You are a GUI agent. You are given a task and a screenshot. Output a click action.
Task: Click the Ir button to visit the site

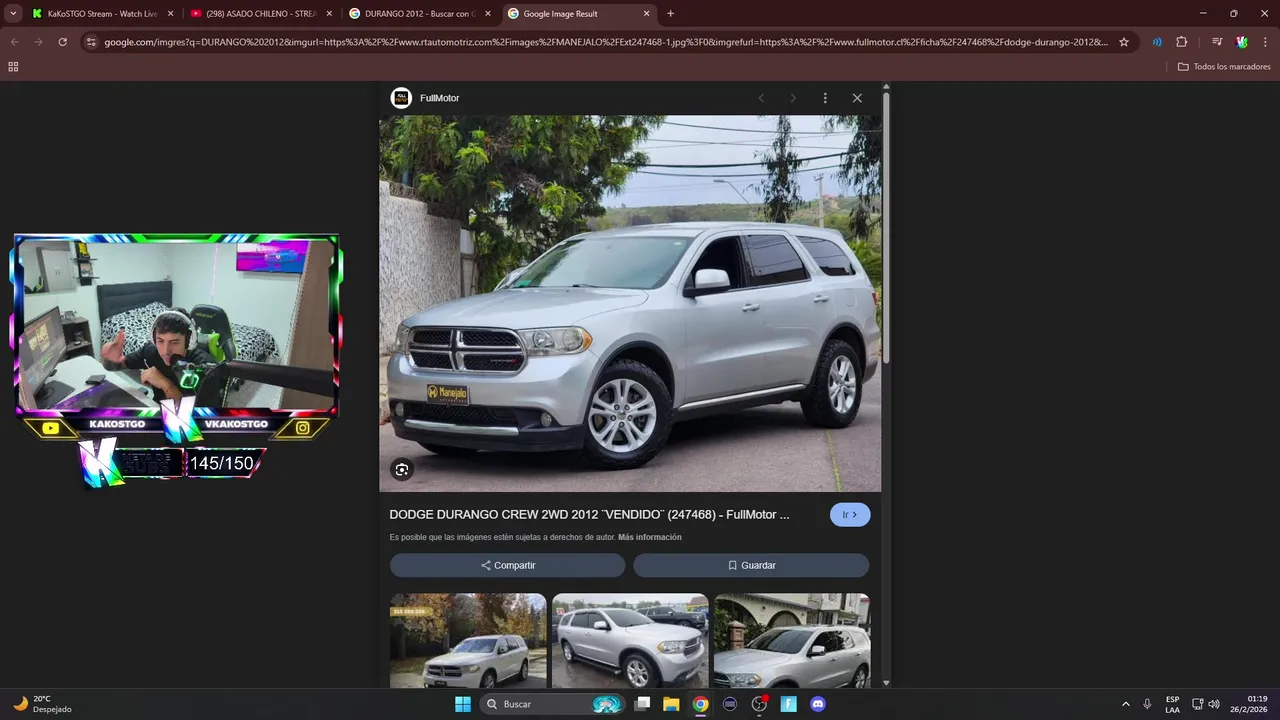click(x=850, y=514)
